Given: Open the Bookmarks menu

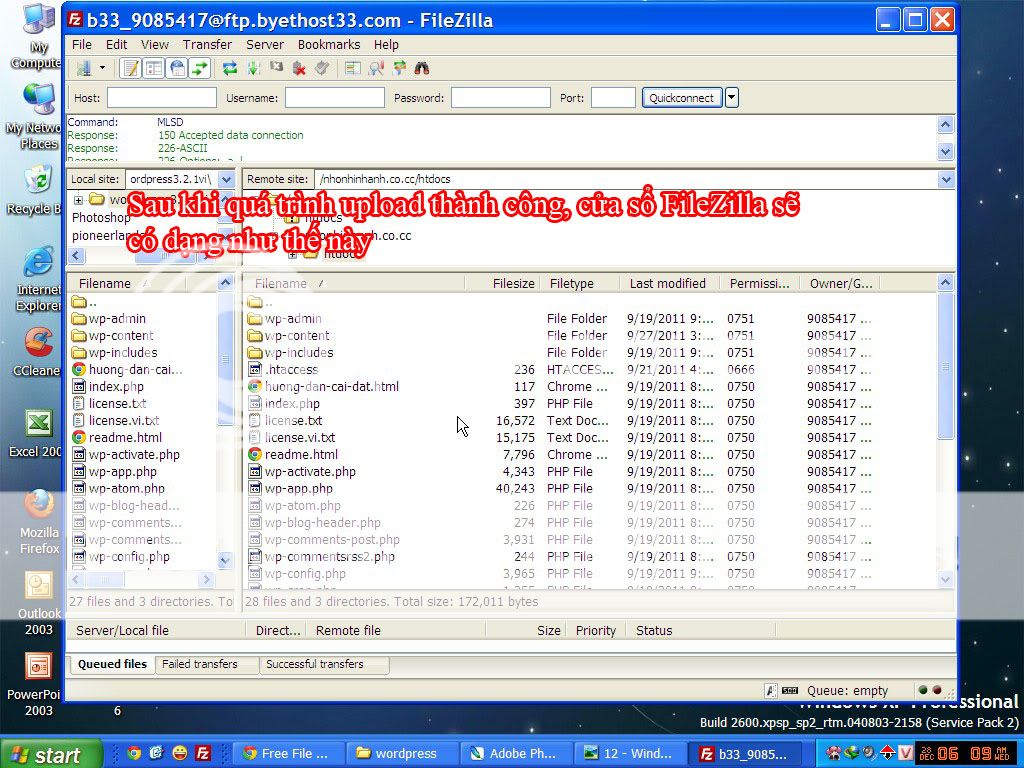Looking at the screenshot, I should coord(328,44).
